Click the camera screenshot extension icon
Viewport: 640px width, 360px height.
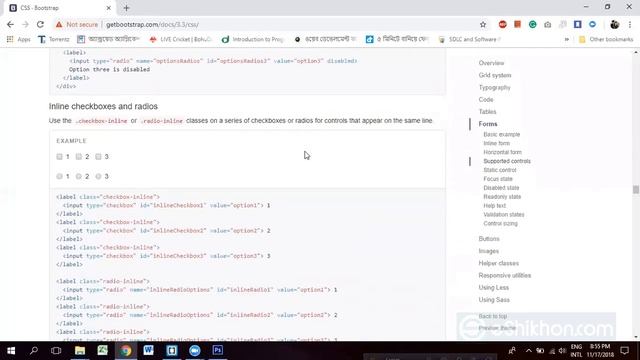(548, 24)
